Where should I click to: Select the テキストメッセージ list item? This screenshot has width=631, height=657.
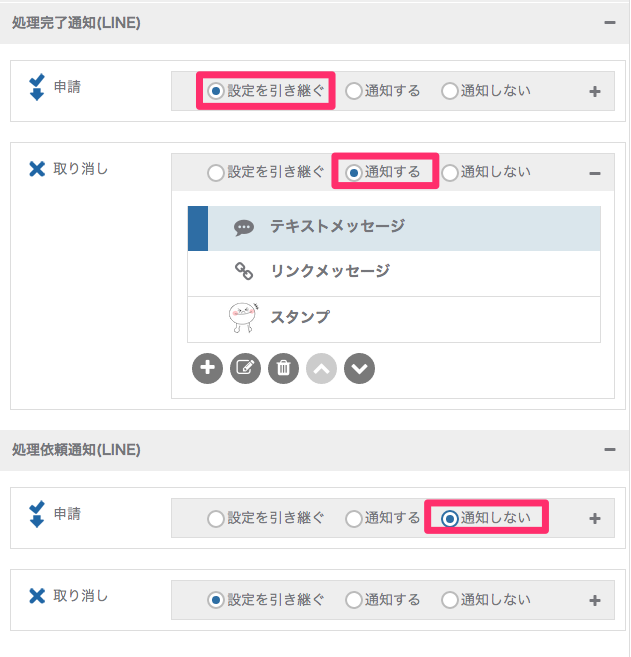click(x=394, y=228)
